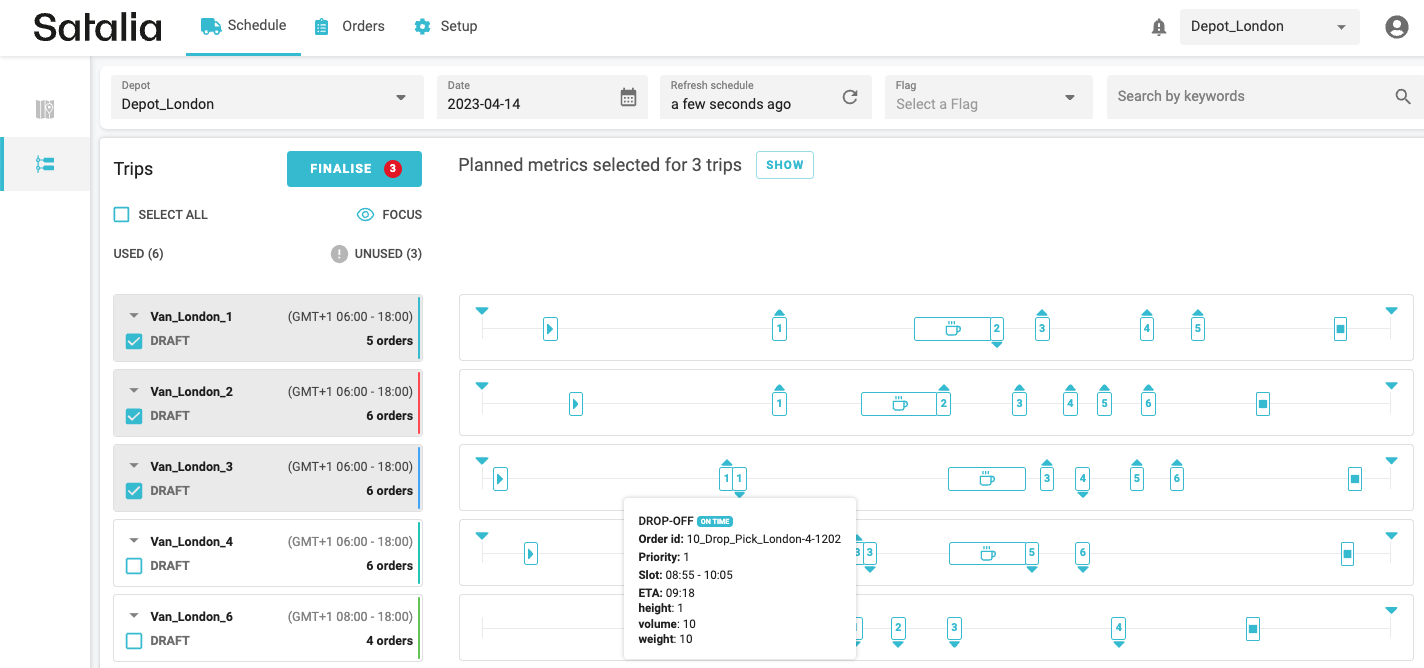Enable the Van_London_4 trip checkbox
Viewport: 1424px width, 668px height.
coord(134,566)
